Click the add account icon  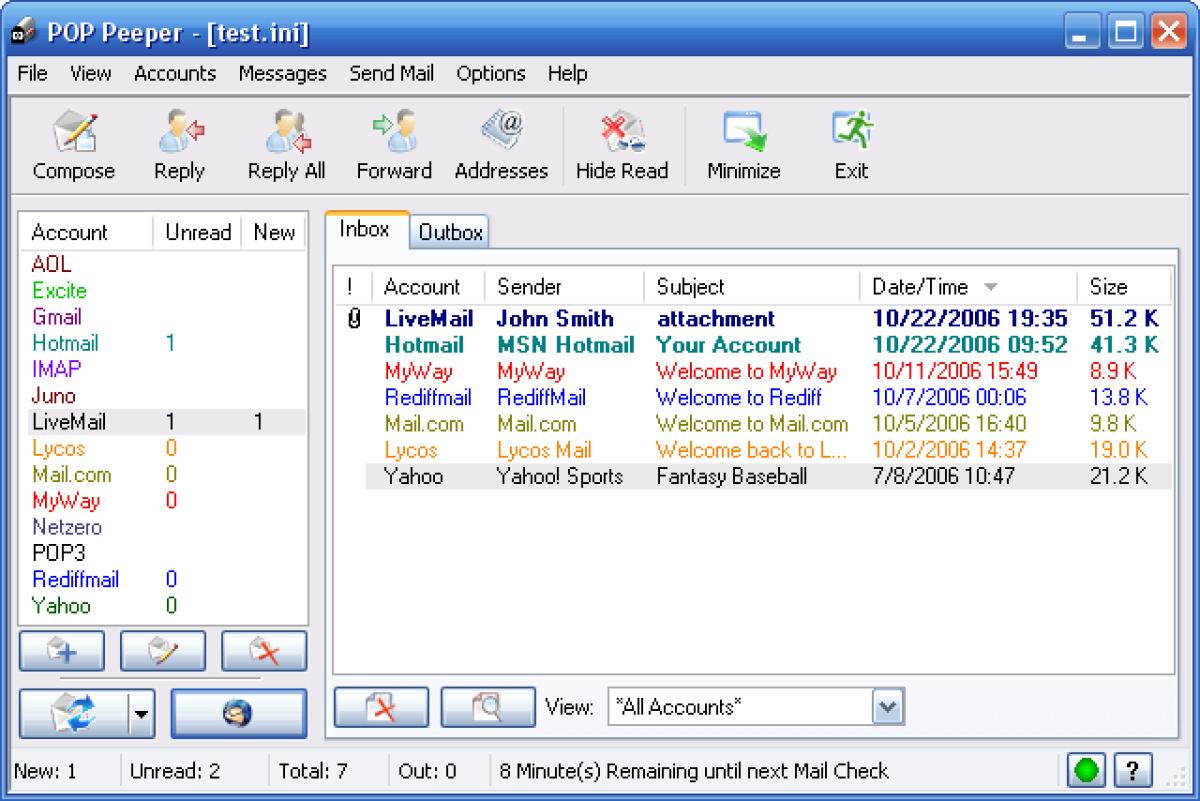click(x=62, y=650)
